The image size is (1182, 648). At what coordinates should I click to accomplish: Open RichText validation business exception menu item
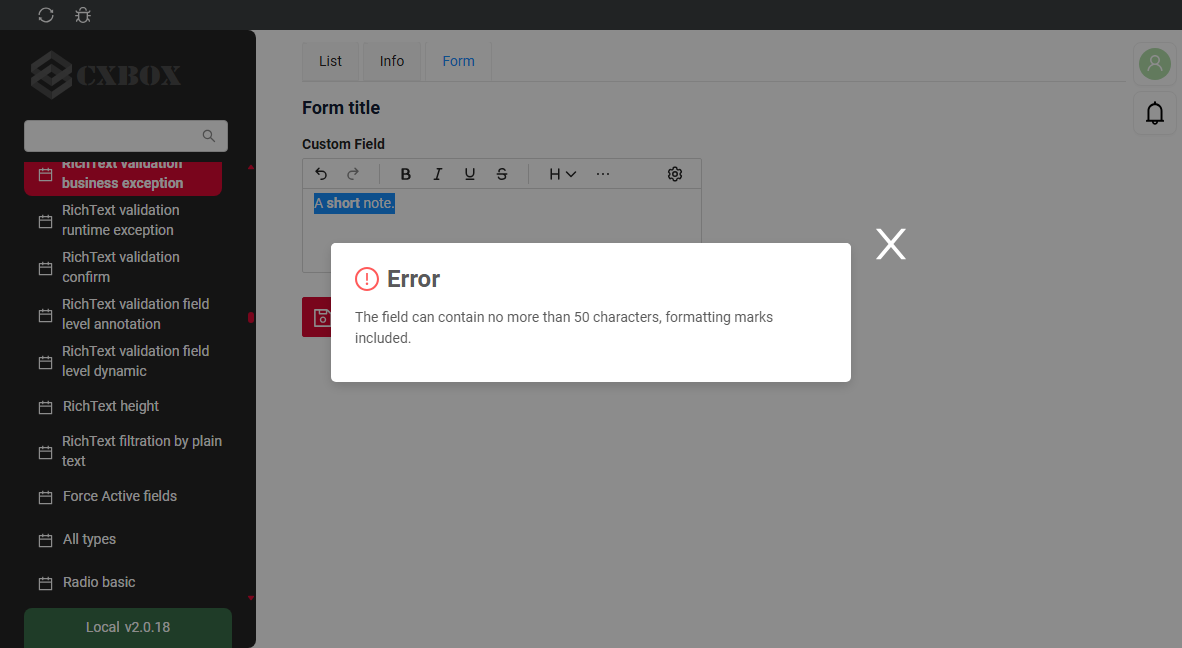[x=123, y=178]
